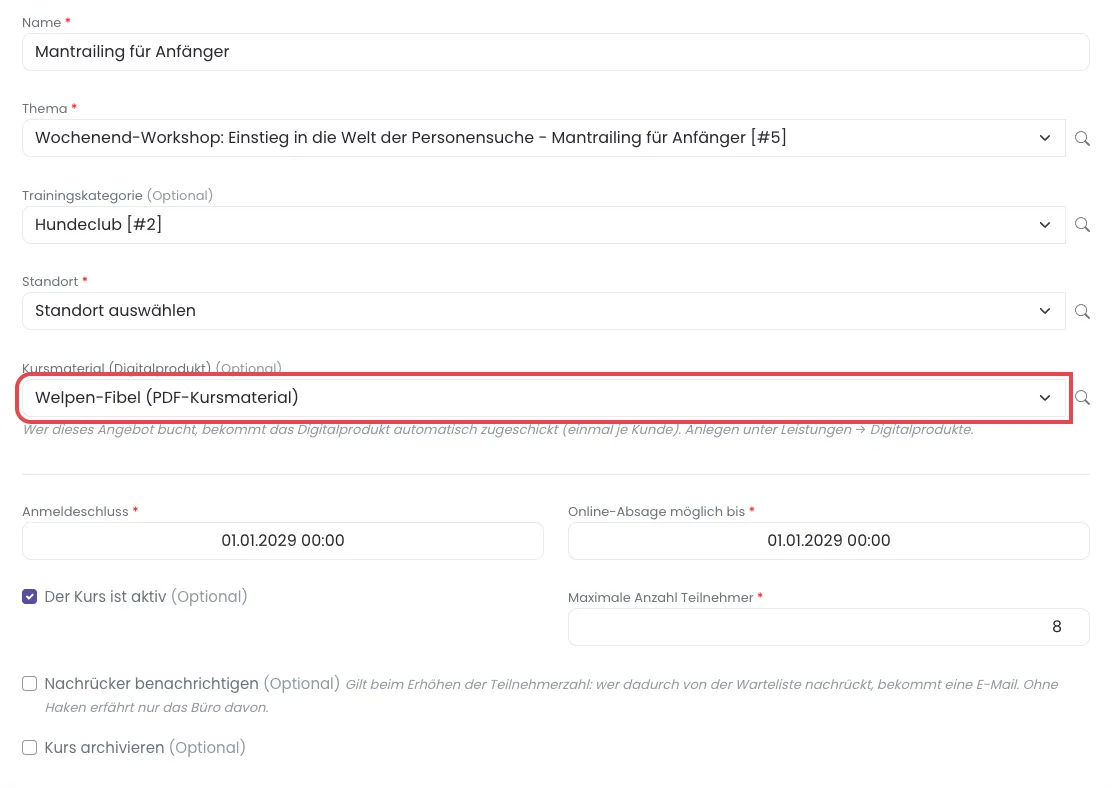The image size is (1112, 788).
Task: Open the Trainingskategorie dropdown showing Hundeclub
Action: tap(543, 225)
